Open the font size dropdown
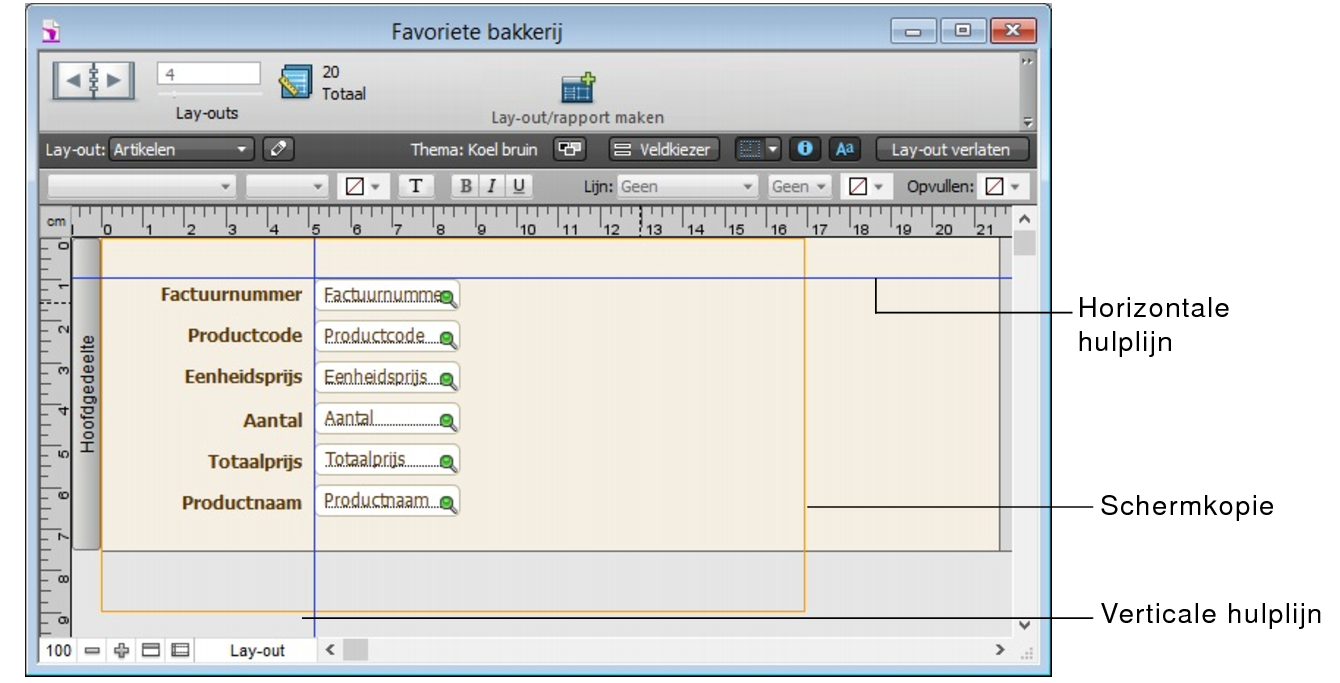Screen dimensions: 1340x683 [x=287, y=186]
